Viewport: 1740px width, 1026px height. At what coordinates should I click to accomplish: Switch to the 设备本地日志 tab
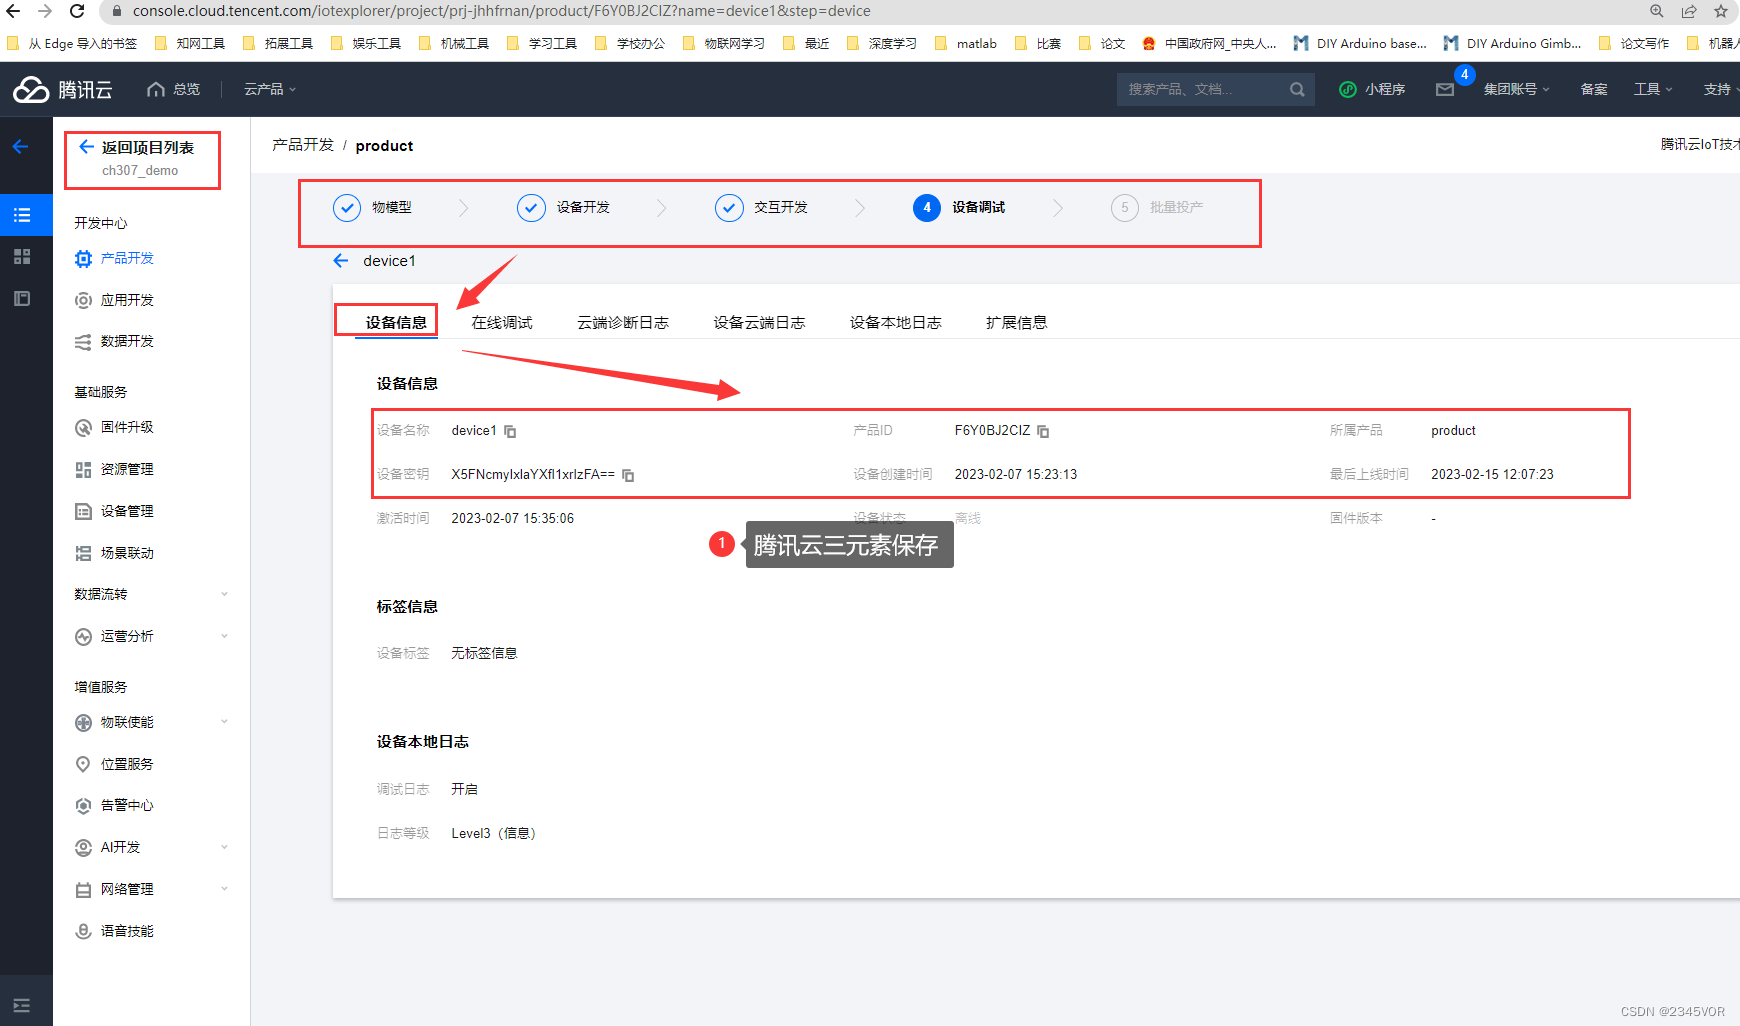pyautogui.click(x=896, y=322)
